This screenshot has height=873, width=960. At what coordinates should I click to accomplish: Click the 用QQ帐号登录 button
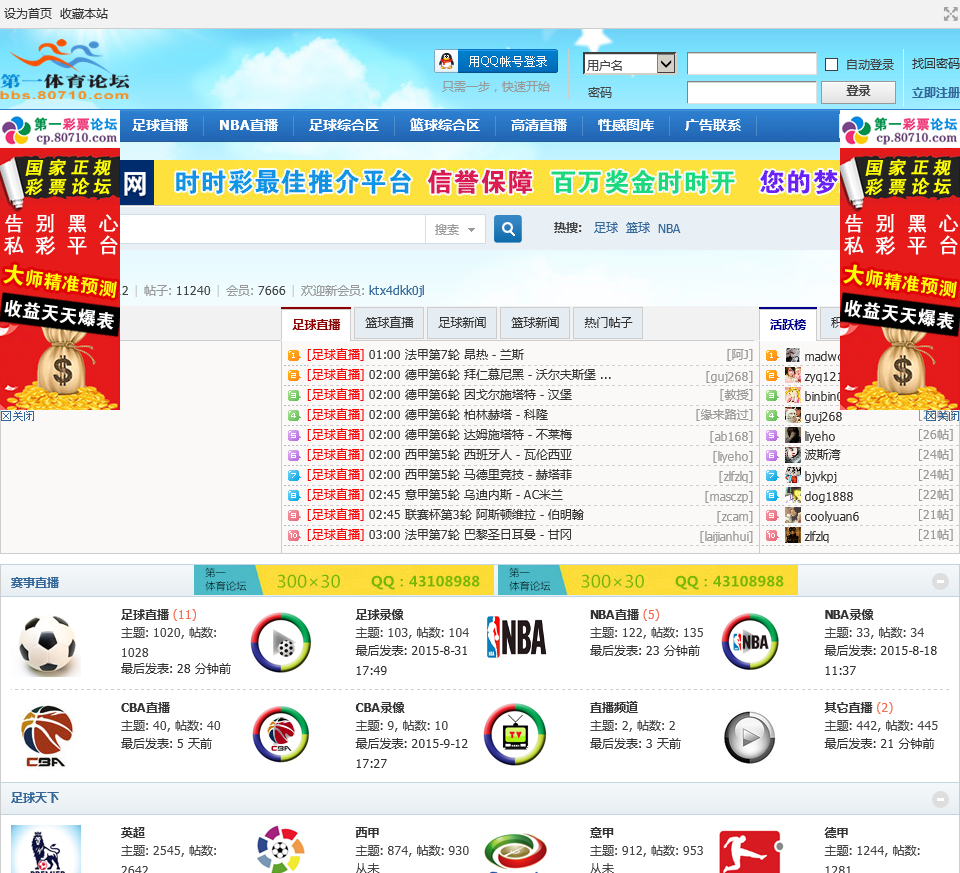tap(496, 61)
